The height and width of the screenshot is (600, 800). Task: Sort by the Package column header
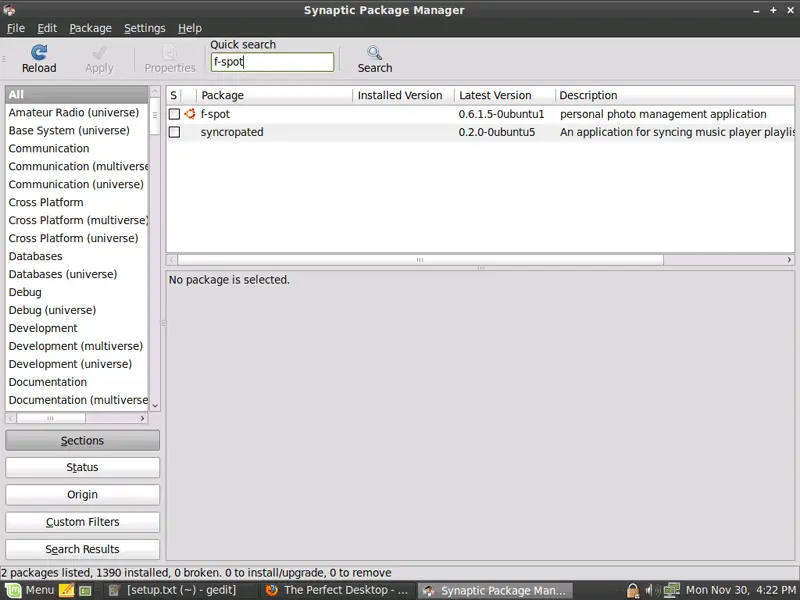(274, 95)
